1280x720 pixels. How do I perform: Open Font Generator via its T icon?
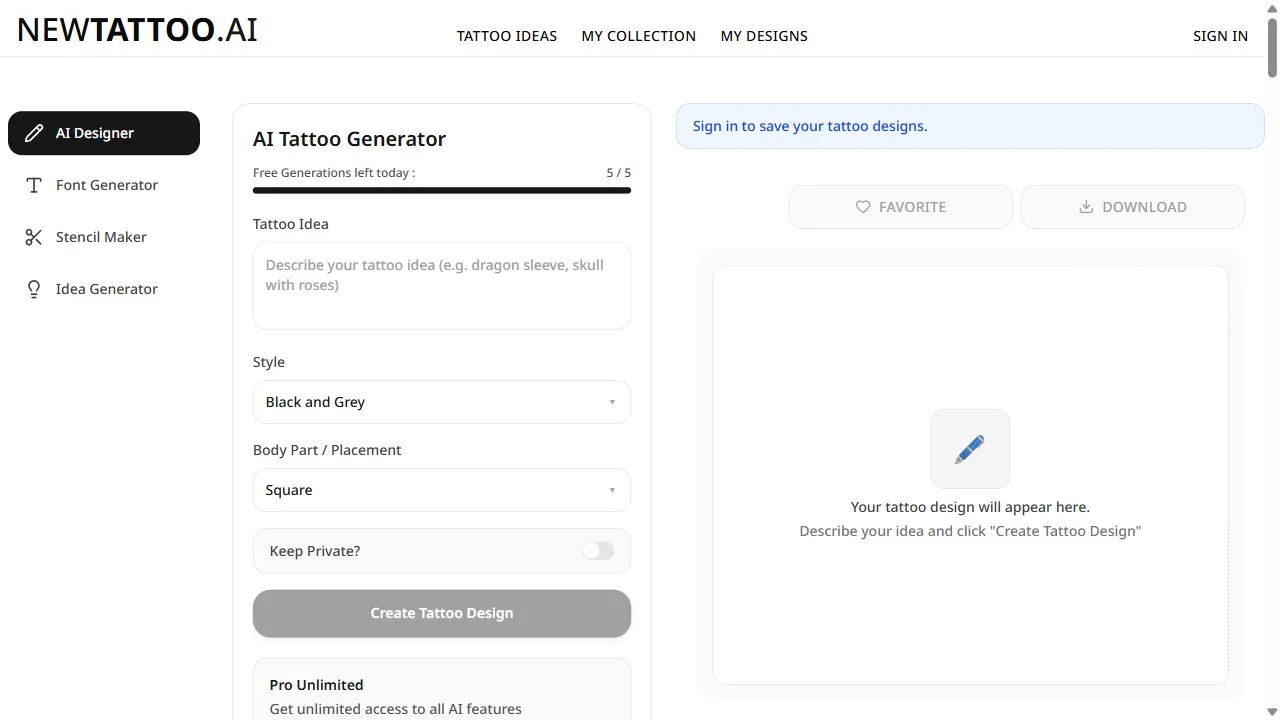(34, 185)
